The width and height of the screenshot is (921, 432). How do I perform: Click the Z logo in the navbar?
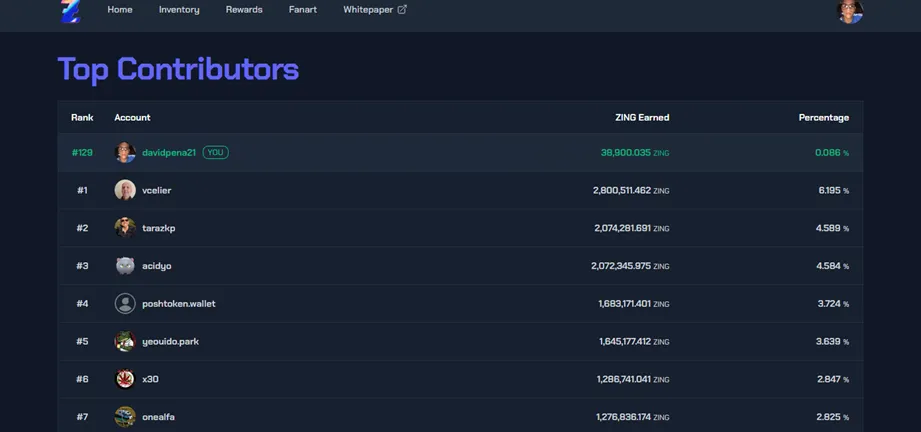pos(70,11)
